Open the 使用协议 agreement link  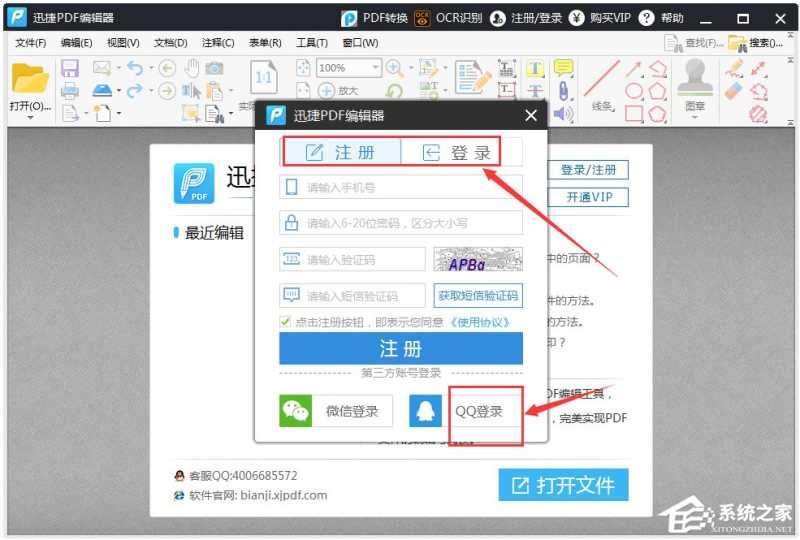click(479, 322)
